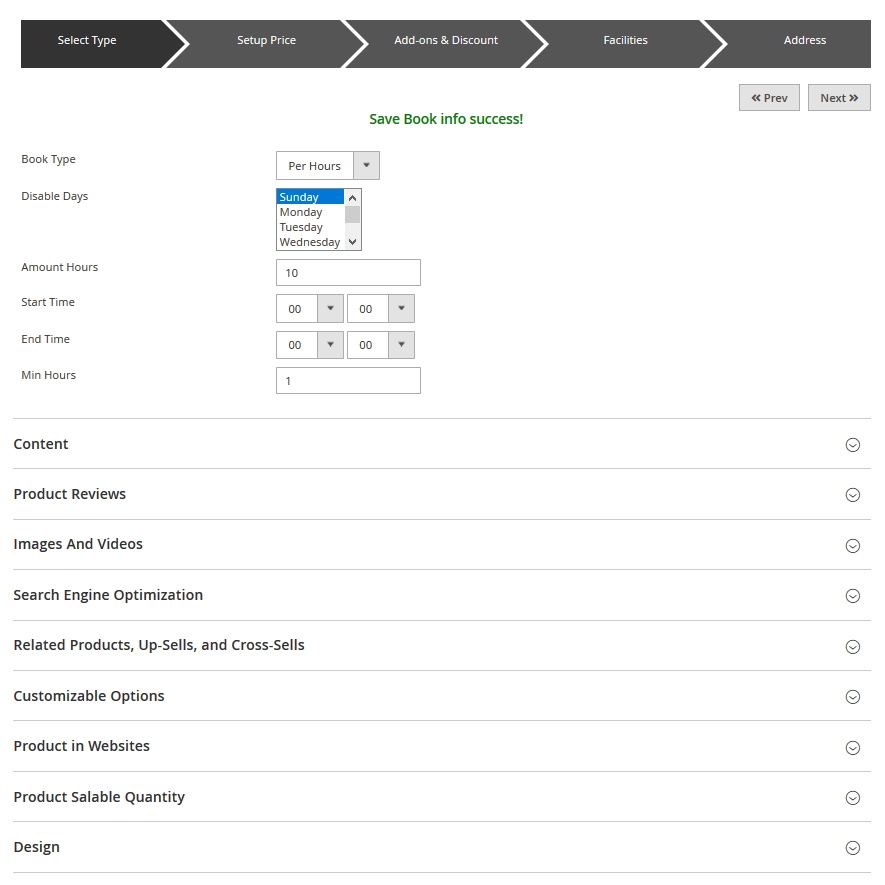Expand Product Salable Quantity arrow icon

click(x=852, y=798)
